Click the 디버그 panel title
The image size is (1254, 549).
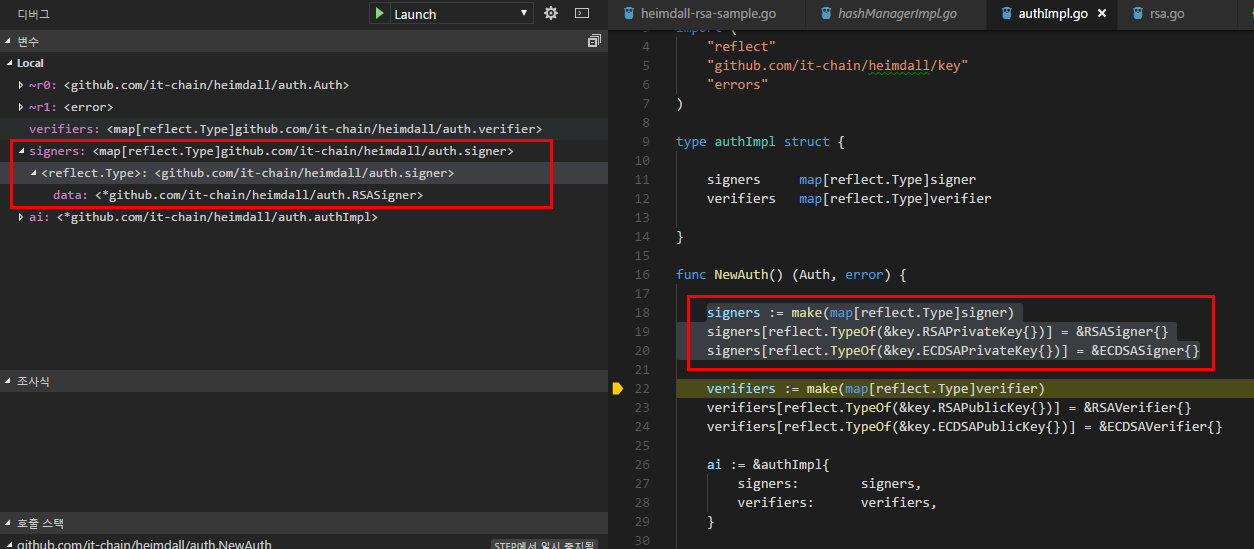[34, 14]
